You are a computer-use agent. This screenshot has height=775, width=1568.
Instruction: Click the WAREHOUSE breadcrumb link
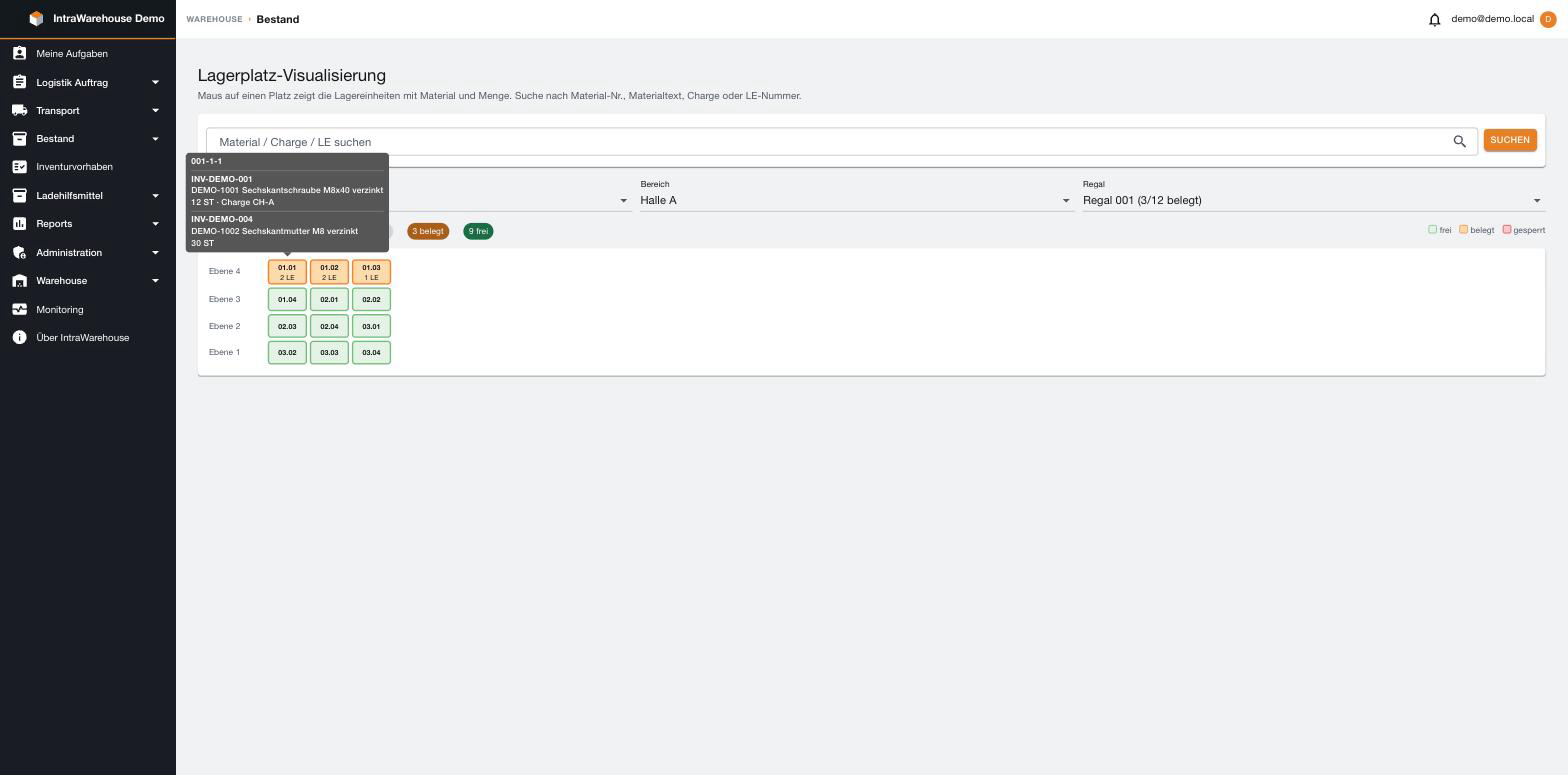pyautogui.click(x=214, y=19)
